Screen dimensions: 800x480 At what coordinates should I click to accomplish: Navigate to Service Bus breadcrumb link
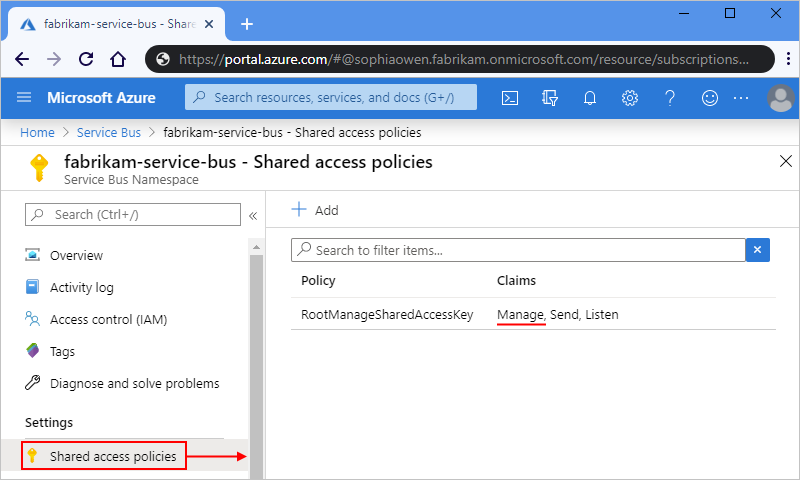[x=109, y=132]
